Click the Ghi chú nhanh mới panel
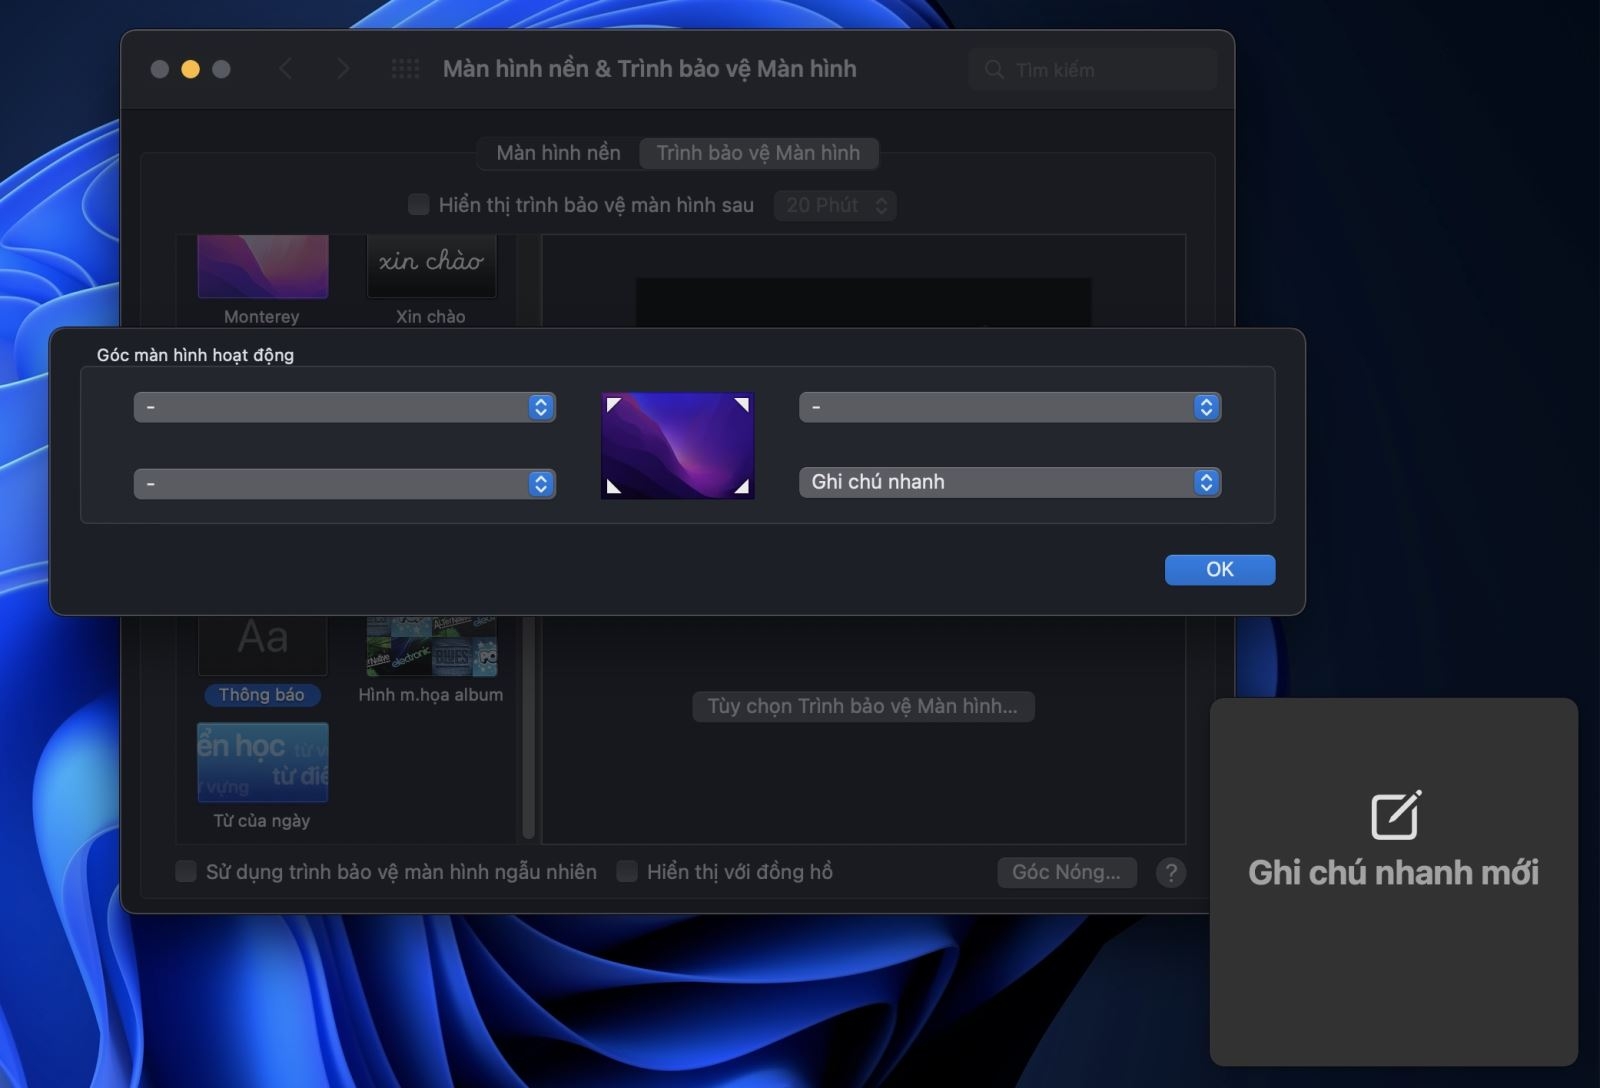Image resolution: width=1600 pixels, height=1088 pixels. pos(1394,881)
